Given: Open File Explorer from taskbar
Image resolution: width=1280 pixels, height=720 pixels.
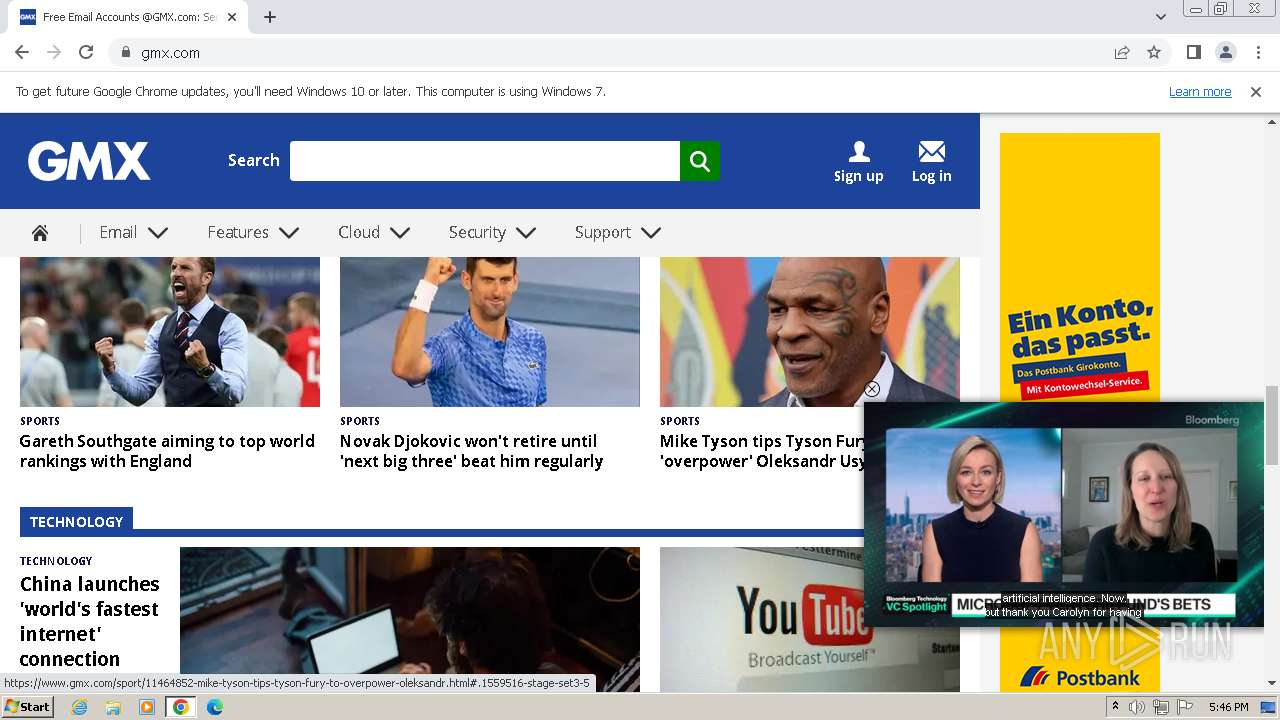Looking at the screenshot, I should pos(113,707).
